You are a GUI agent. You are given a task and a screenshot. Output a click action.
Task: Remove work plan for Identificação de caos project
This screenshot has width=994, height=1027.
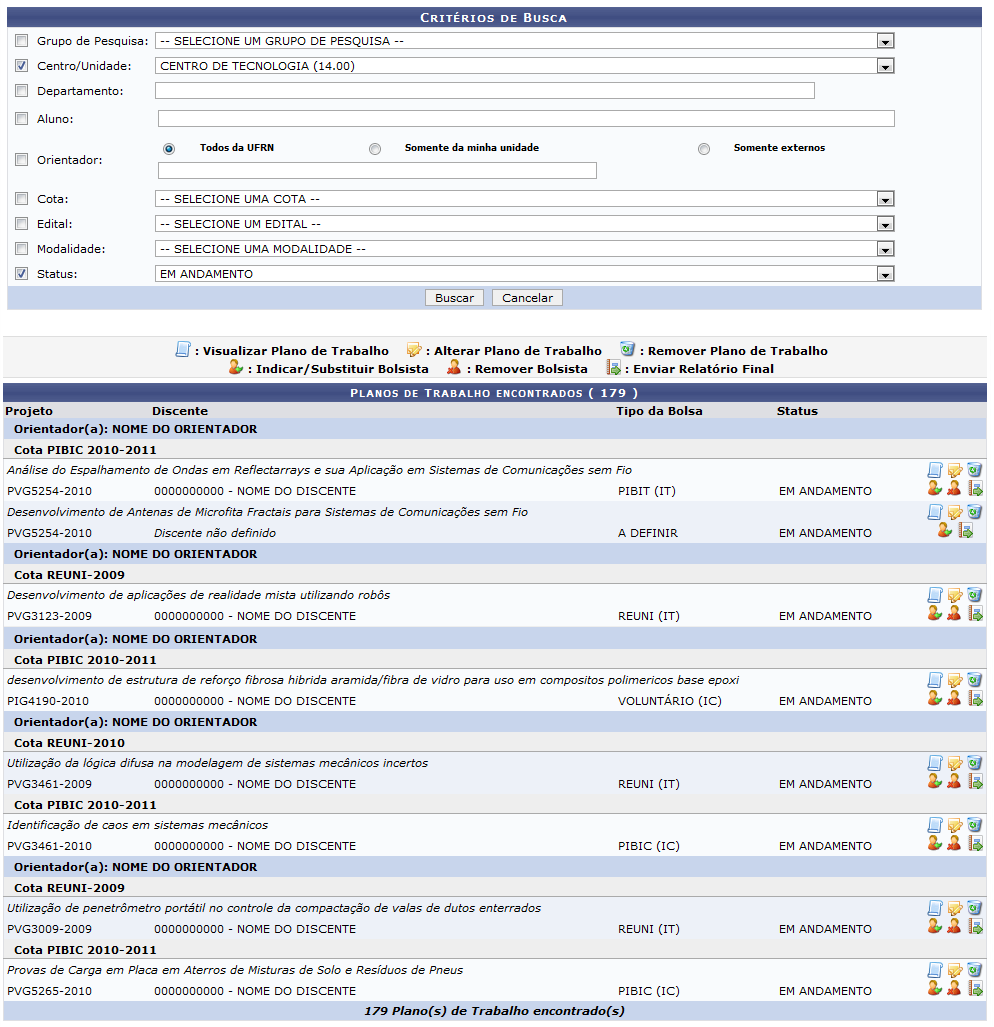coord(974,825)
